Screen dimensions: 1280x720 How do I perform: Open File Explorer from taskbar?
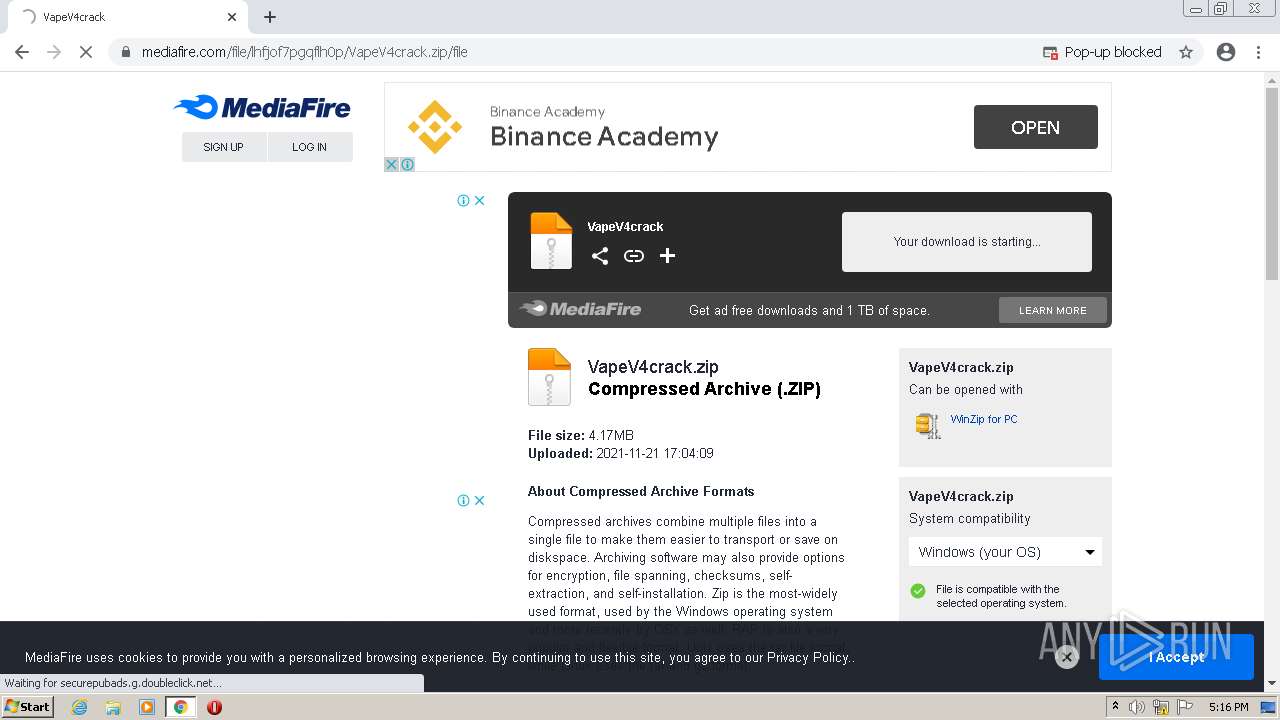(113, 707)
